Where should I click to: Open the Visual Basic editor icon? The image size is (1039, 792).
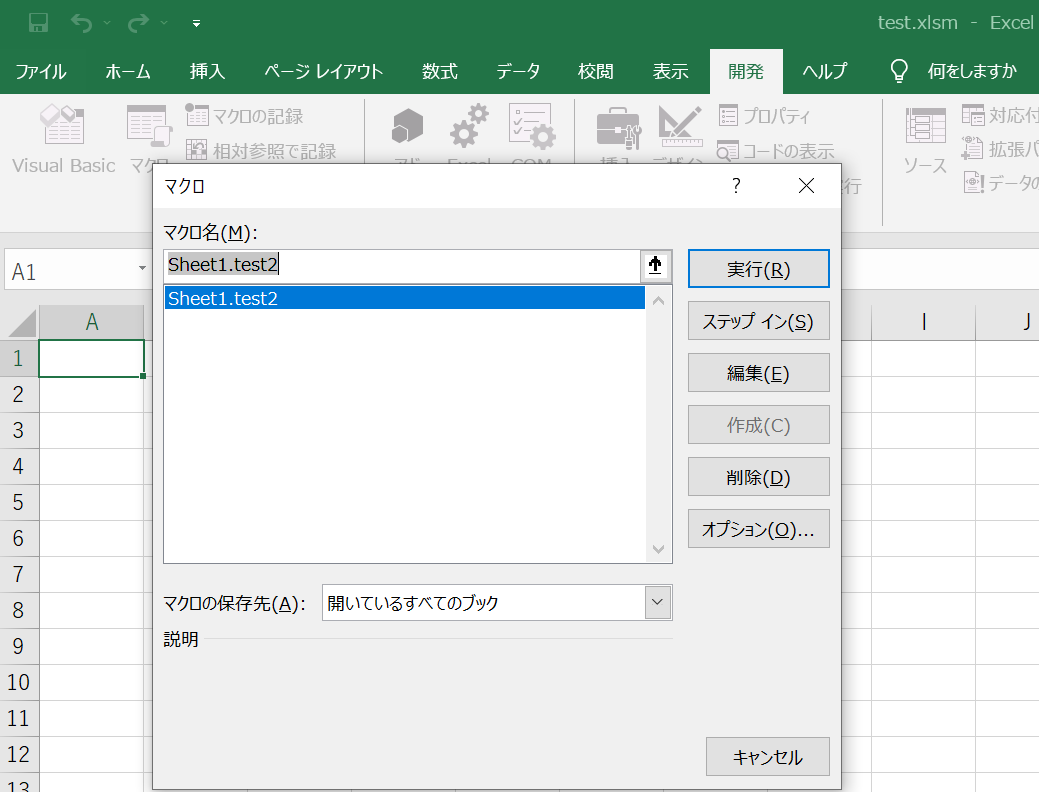point(64,125)
